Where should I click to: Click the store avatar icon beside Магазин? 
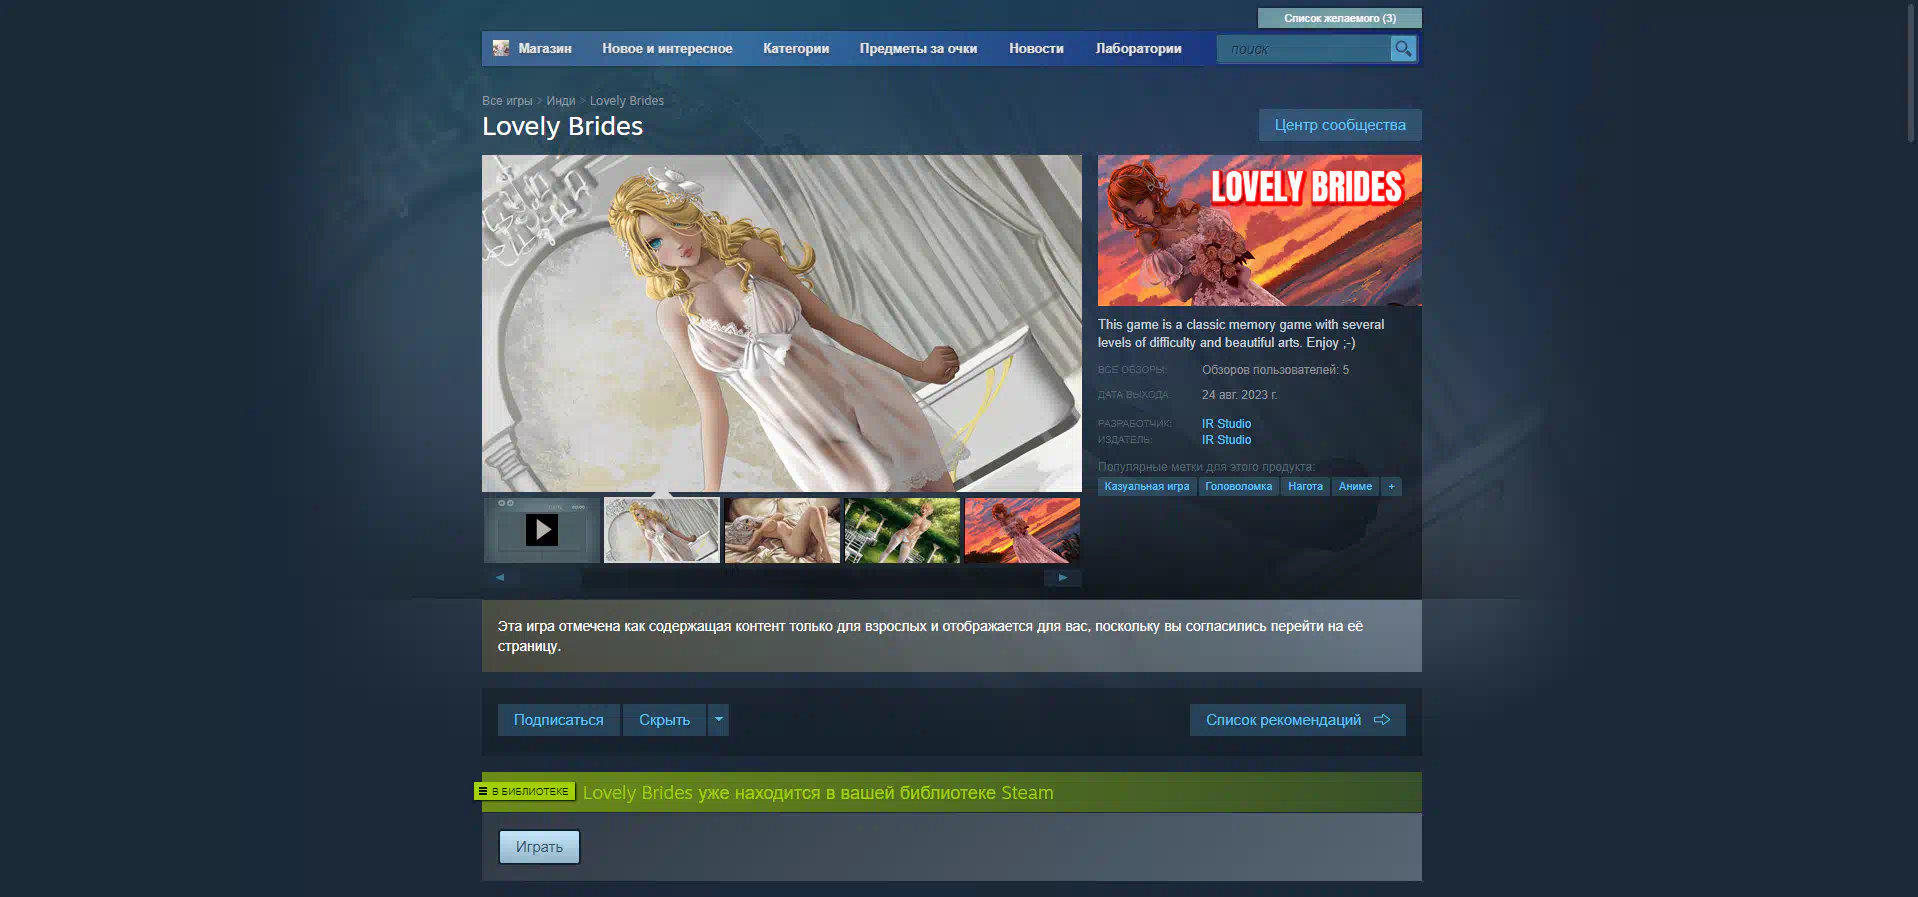coord(501,48)
